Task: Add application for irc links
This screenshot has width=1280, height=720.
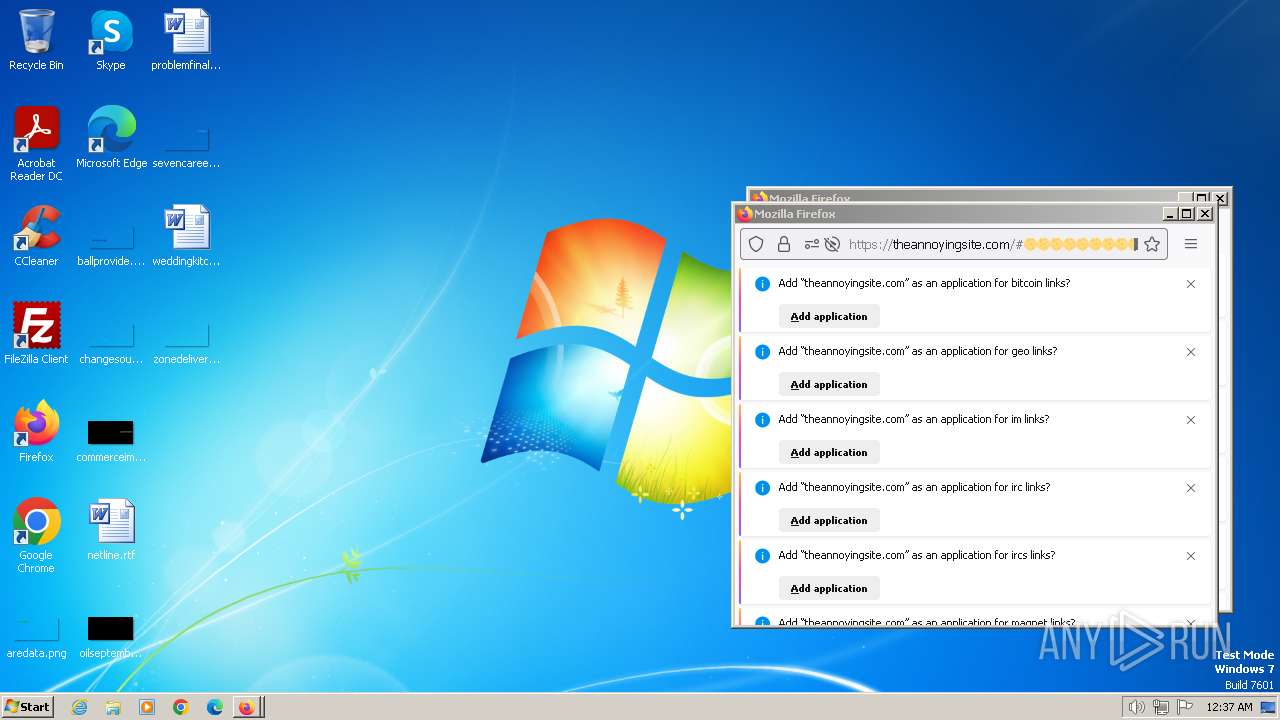Action: coord(829,520)
